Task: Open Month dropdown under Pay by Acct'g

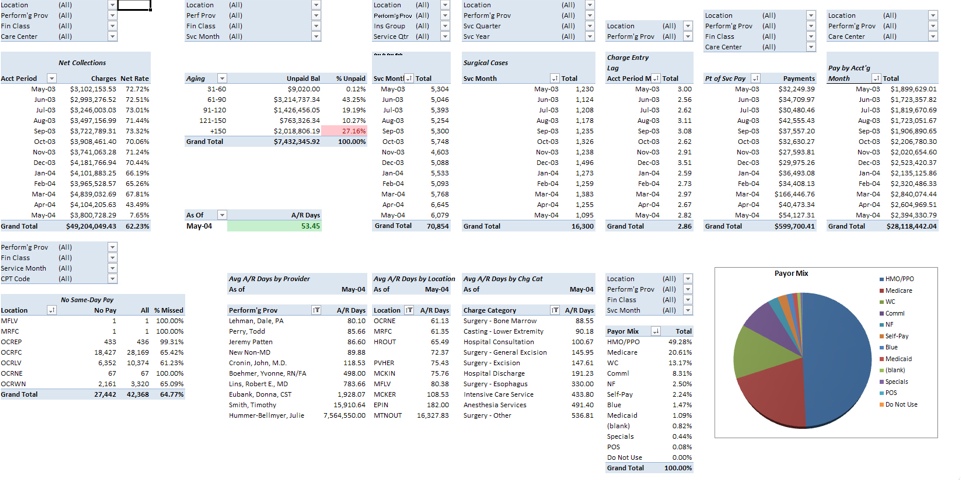Action: pyautogui.click(x=876, y=78)
